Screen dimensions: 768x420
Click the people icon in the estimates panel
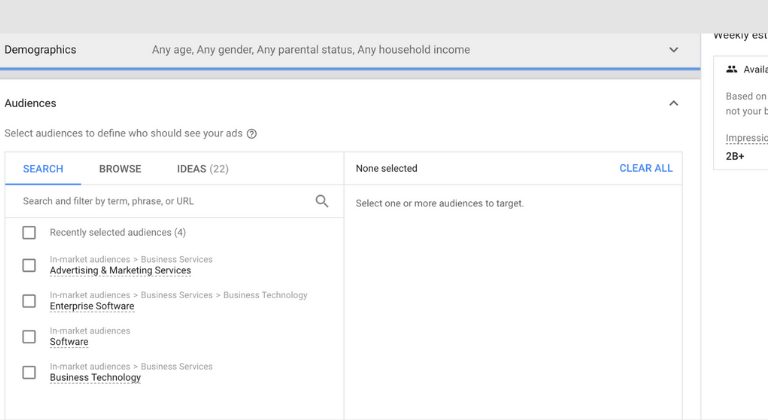tap(732, 70)
